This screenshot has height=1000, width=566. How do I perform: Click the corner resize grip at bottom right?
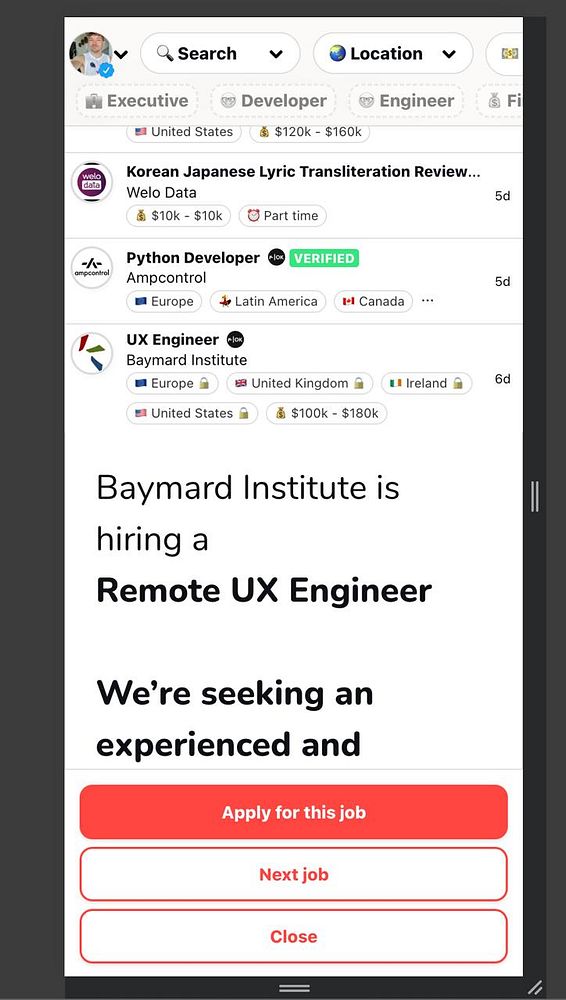[535, 988]
